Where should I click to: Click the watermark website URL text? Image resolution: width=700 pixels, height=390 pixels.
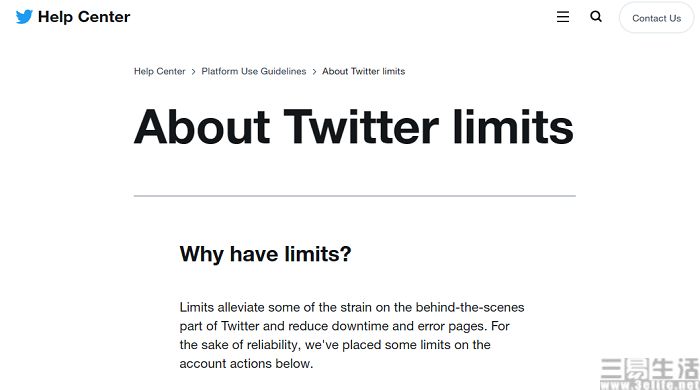tap(650, 385)
